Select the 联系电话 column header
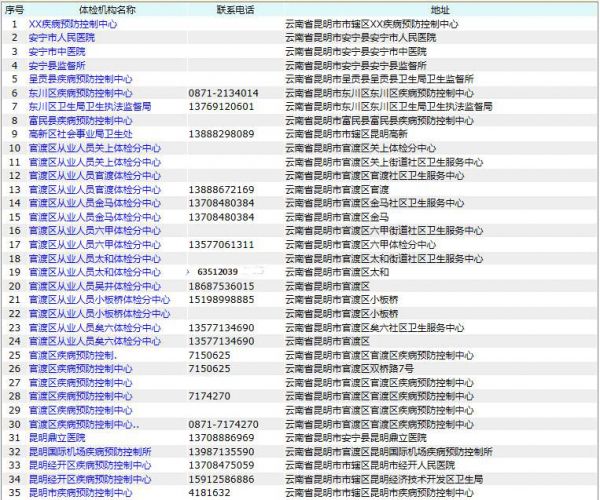Screen dimensions: 600x500 [234, 8]
